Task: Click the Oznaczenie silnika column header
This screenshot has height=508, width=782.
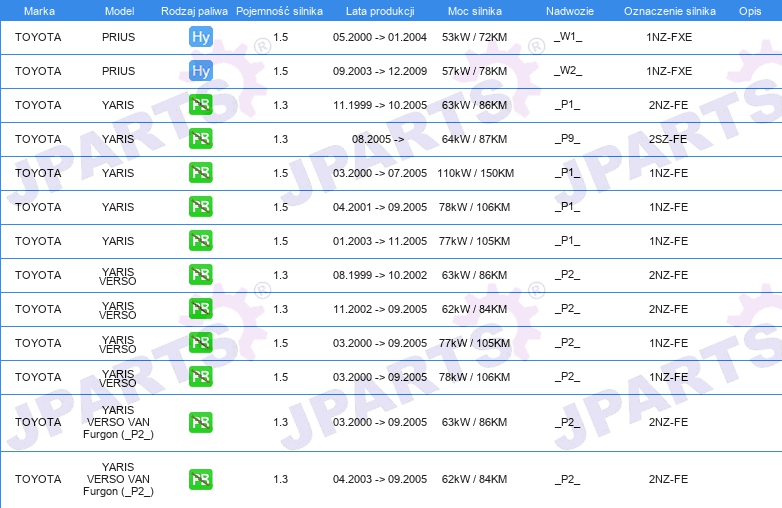Action: tap(670, 11)
